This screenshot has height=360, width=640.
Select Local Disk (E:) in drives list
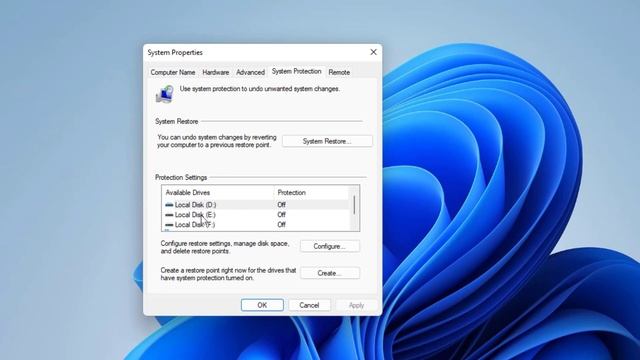point(256,215)
